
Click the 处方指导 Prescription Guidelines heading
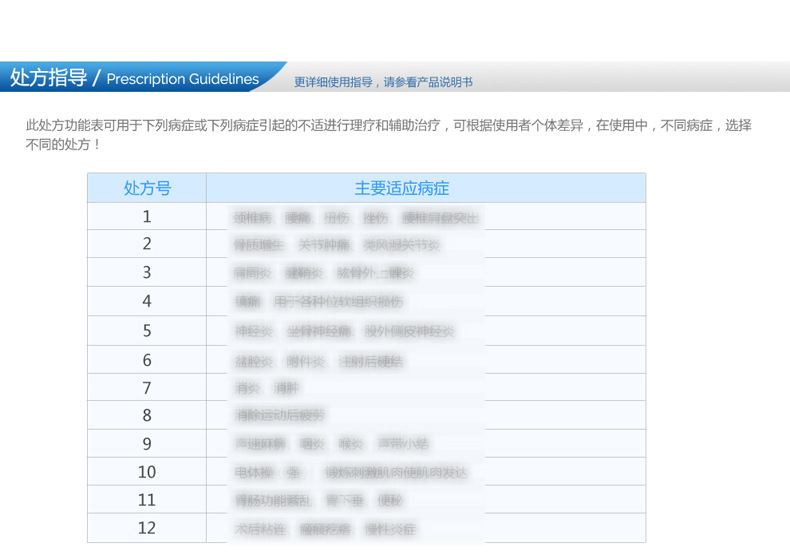point(135,78)
